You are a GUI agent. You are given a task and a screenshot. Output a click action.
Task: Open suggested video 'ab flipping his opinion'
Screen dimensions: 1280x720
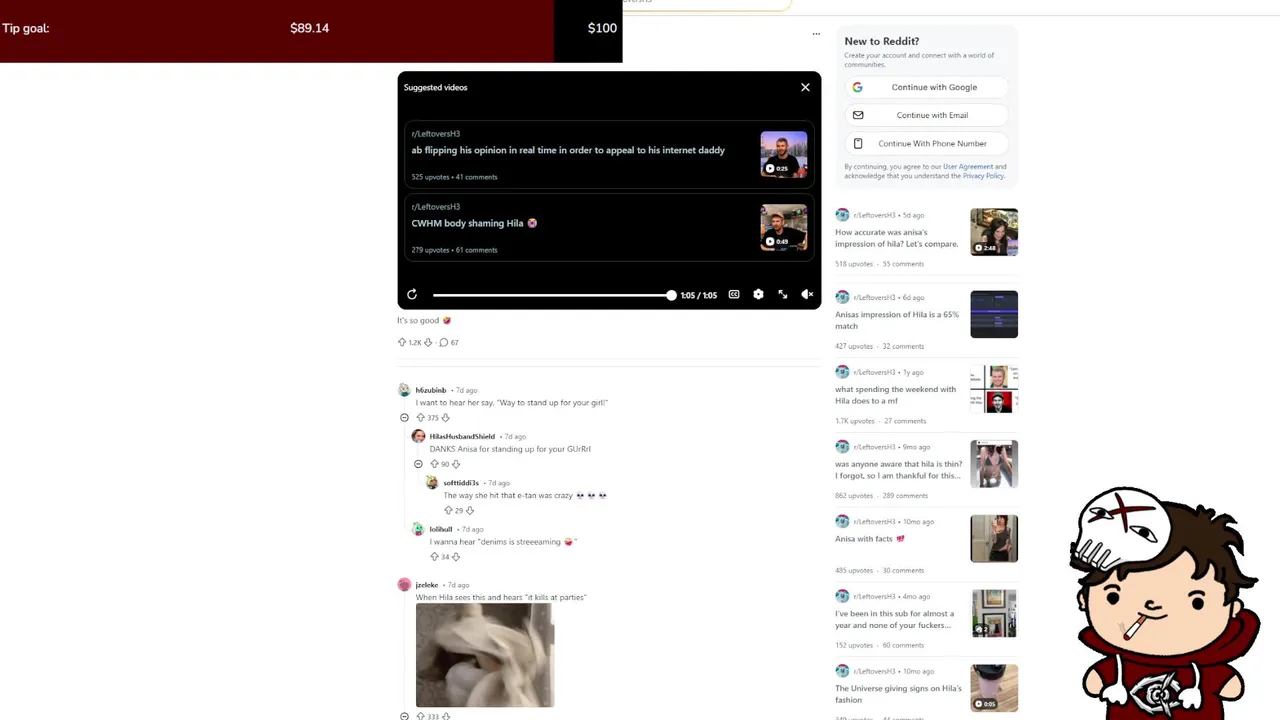(x=568, y=150)
